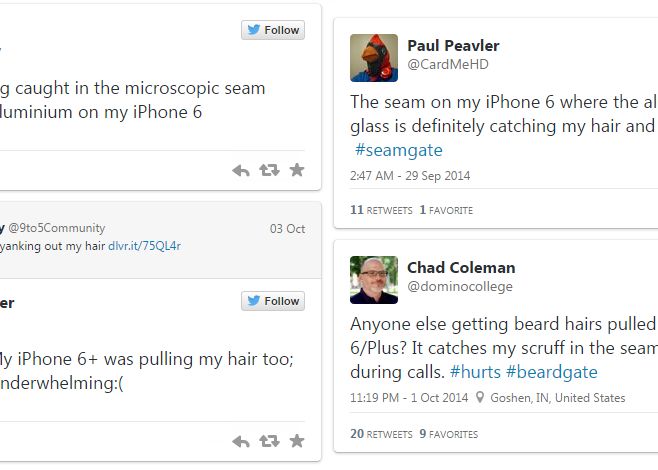Open Chad Coleman's profile photo
This screenshot has width=658, height=470.
374,279
